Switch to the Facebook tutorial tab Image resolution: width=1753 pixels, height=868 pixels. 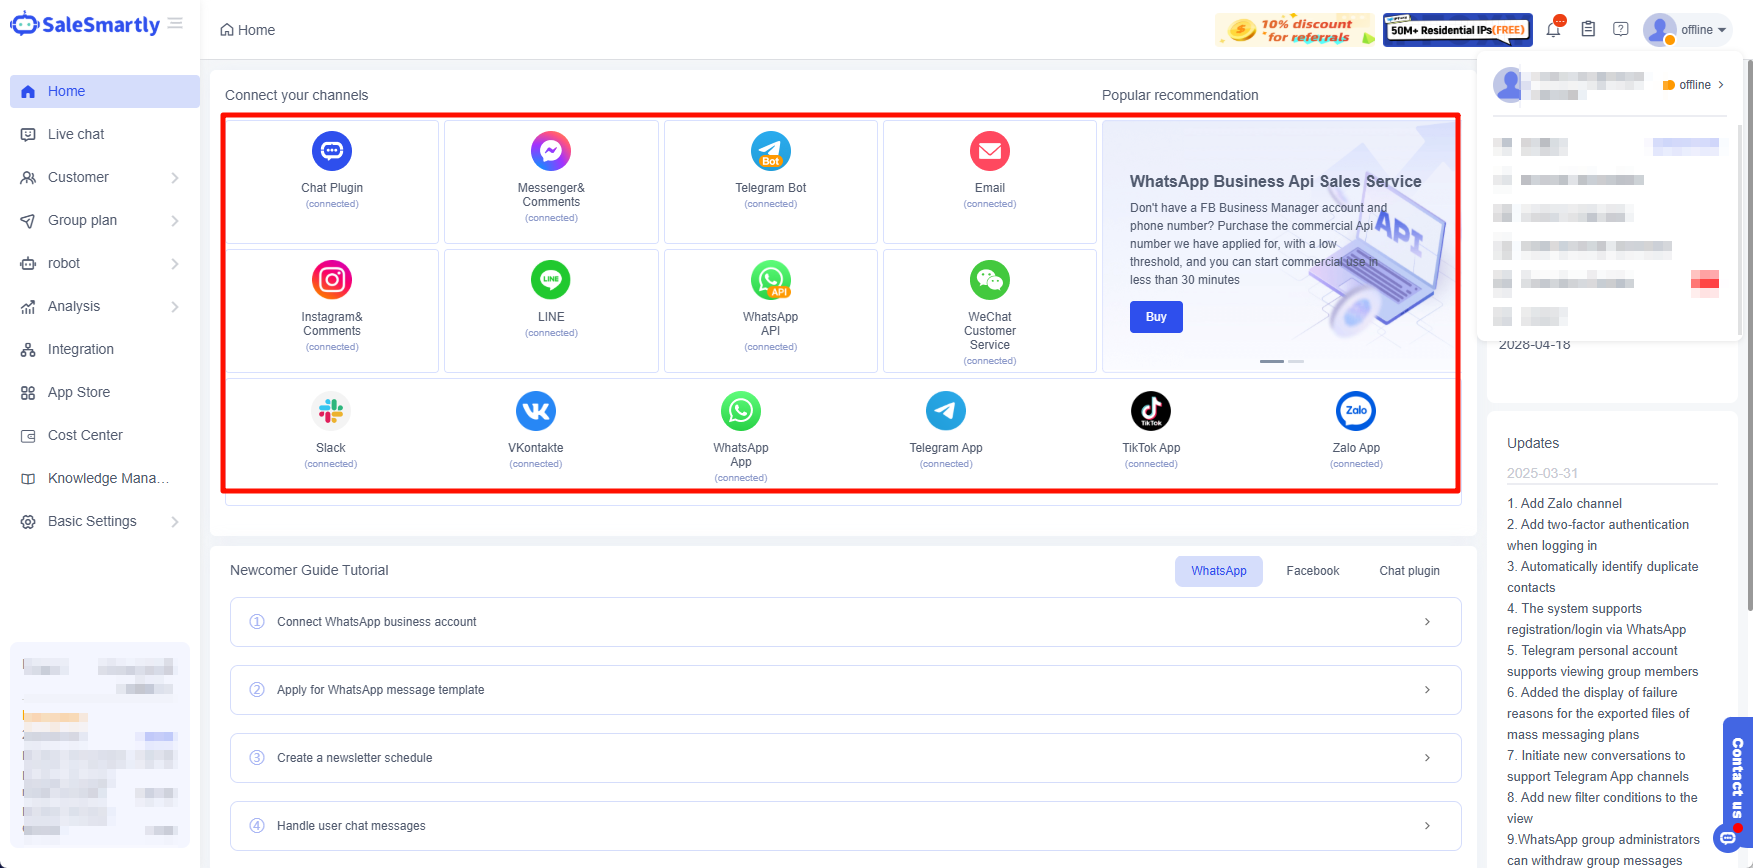click(1312, 571)
